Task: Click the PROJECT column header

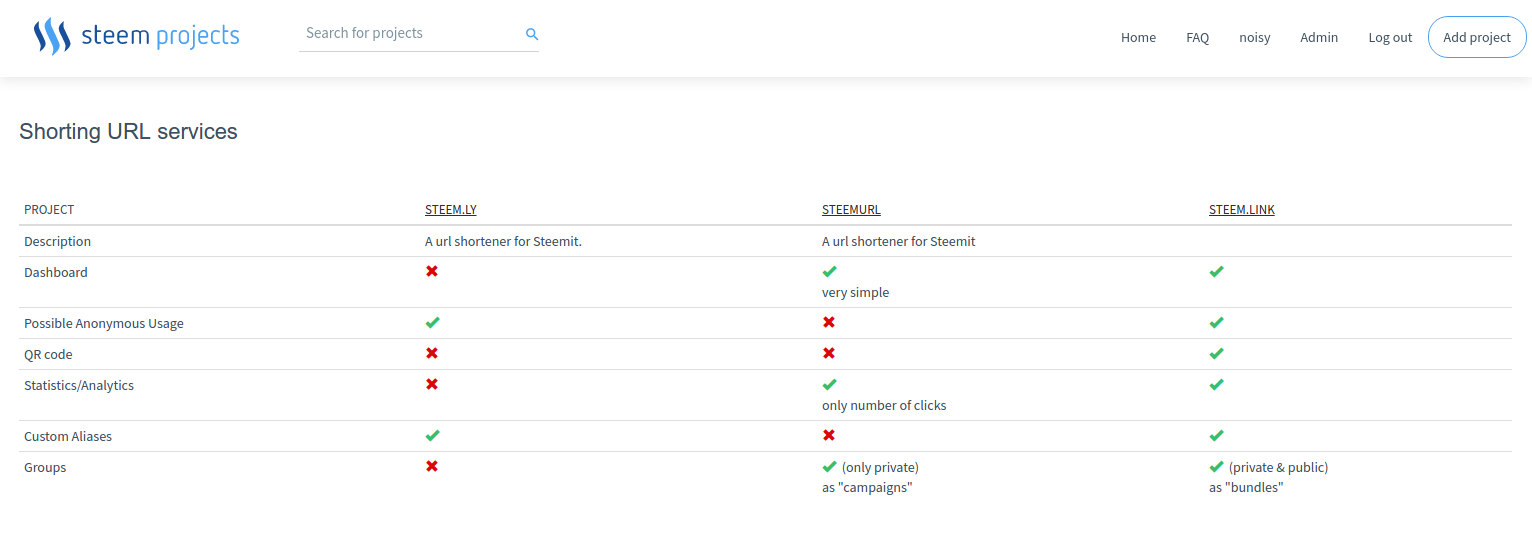Action: [49, 210]
